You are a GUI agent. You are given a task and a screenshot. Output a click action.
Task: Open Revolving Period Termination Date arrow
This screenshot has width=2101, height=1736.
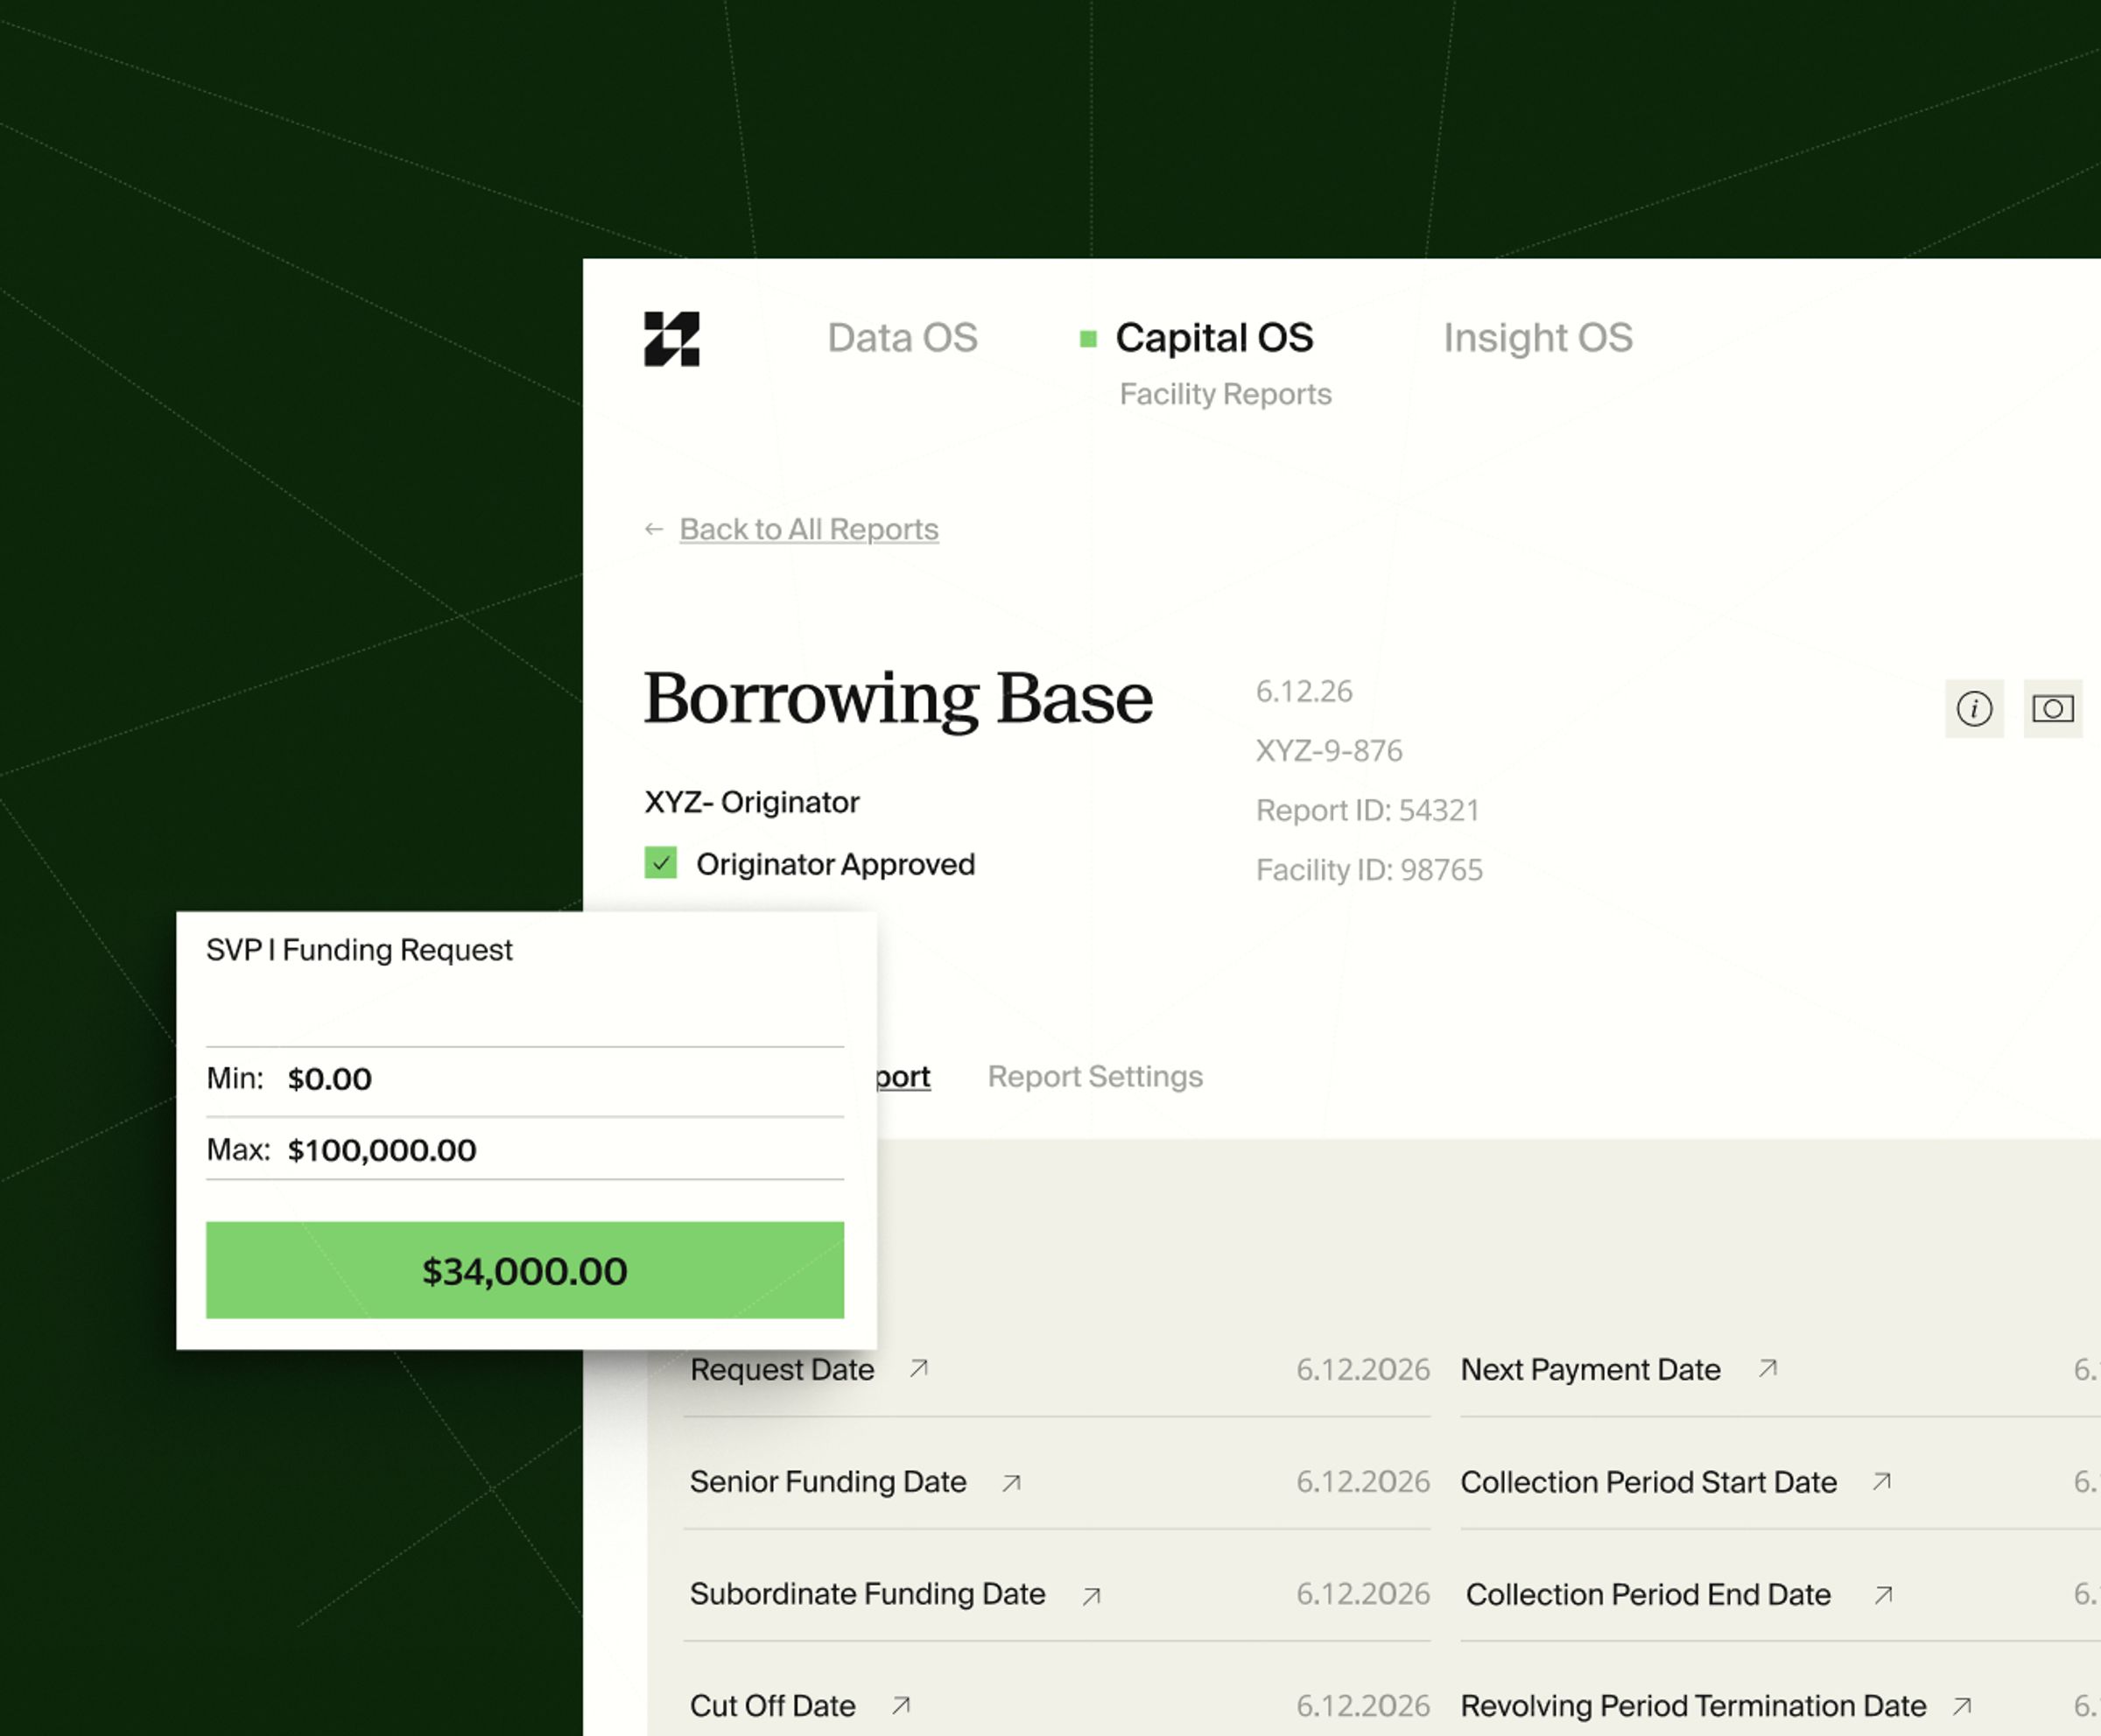1962,1705
